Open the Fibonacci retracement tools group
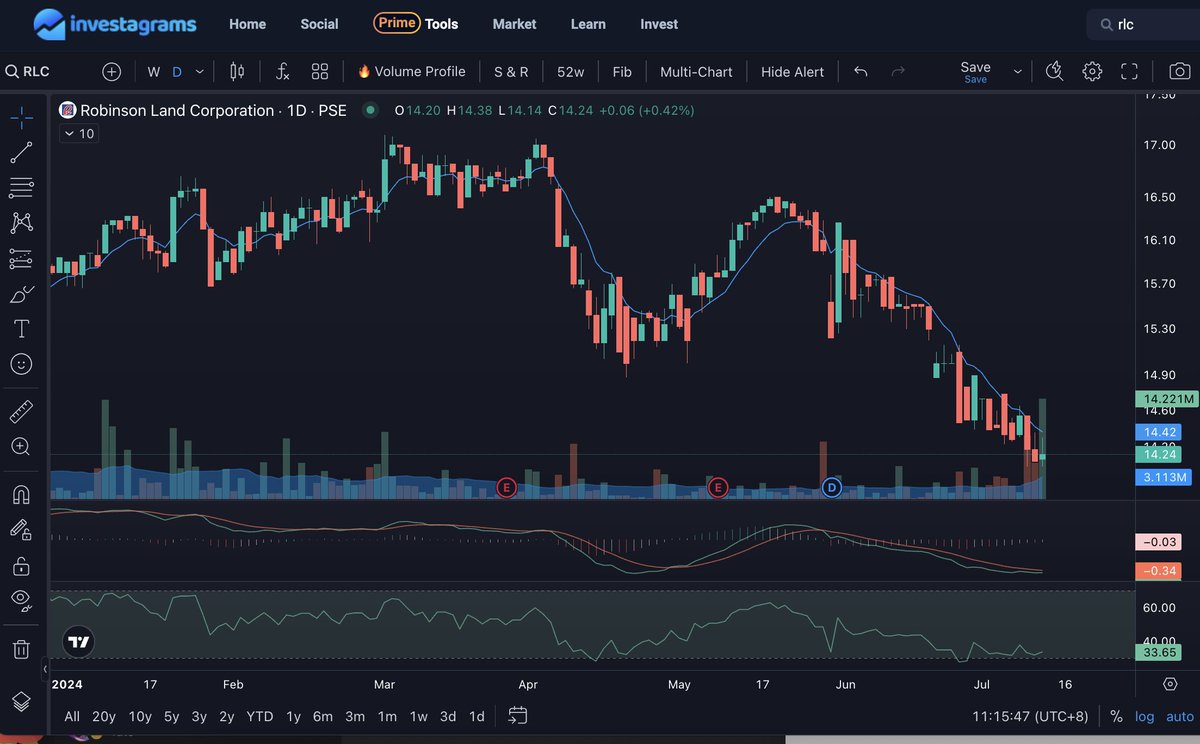Screen dimensions: 1200x744 coord(21,187)
